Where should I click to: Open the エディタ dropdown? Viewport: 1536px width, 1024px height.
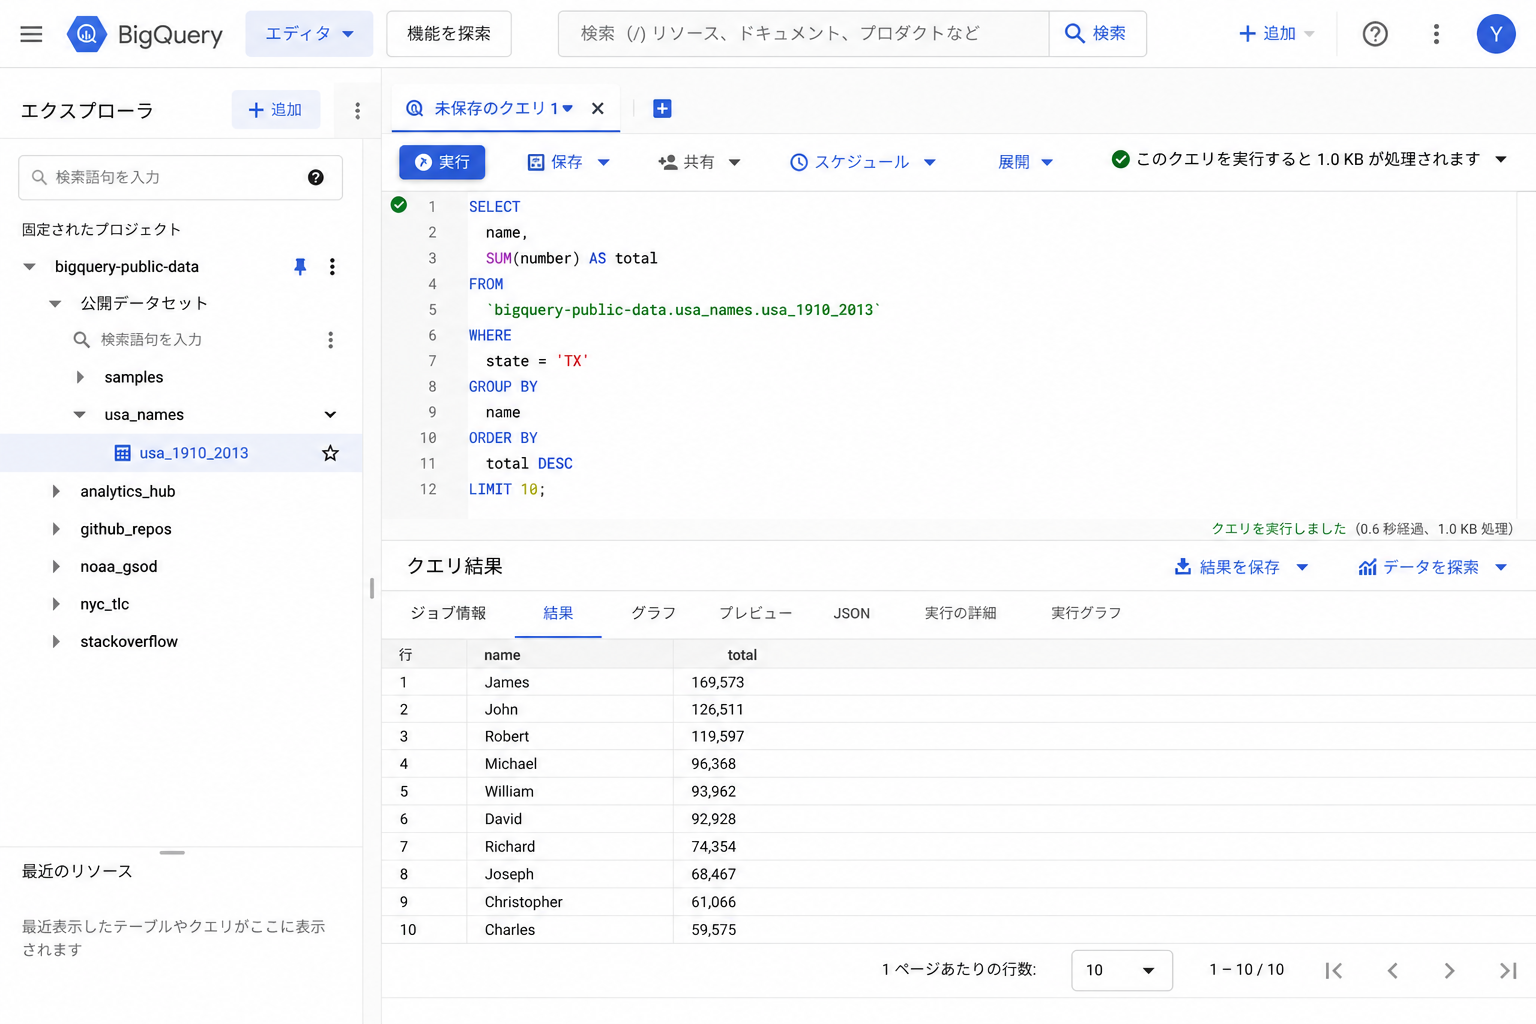coord(309,34)
